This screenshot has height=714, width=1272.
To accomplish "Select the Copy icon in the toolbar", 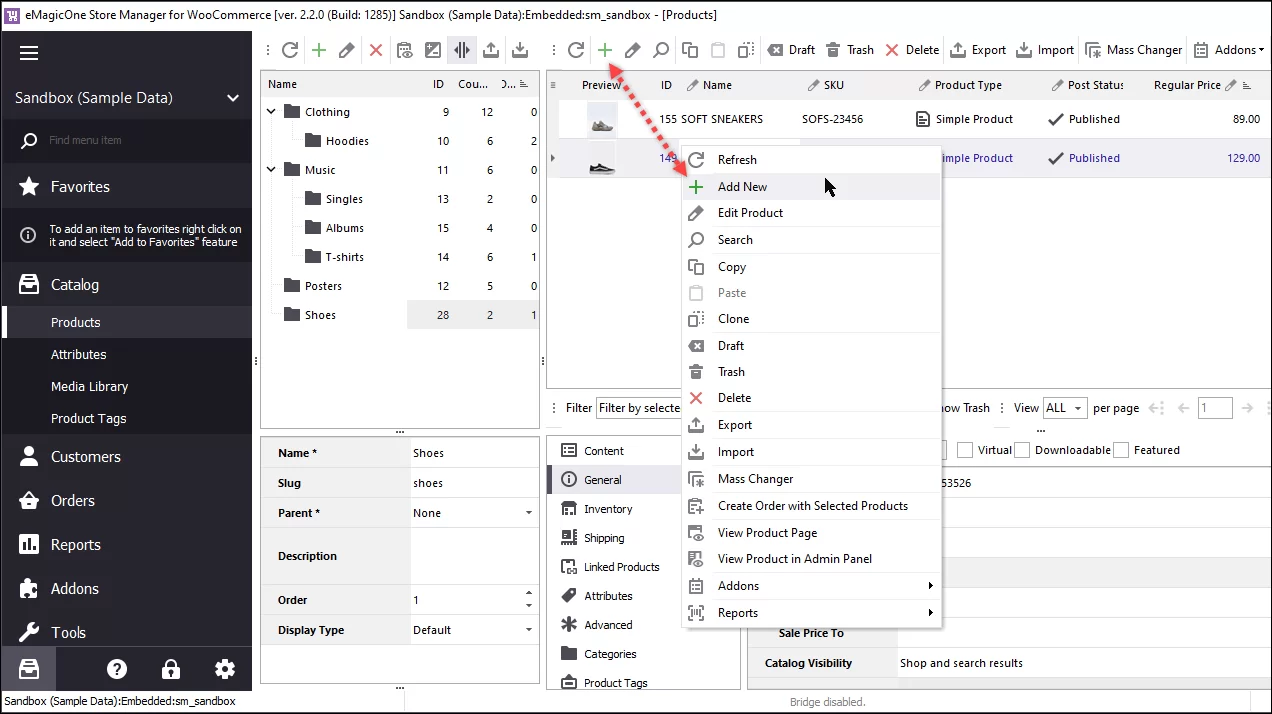I will click(x=688, y=49).
